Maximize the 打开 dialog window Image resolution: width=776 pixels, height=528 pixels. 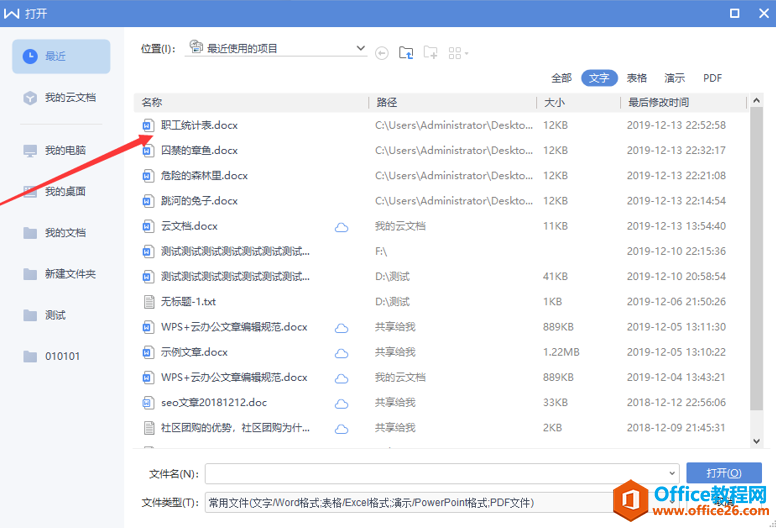(x=735, y=13)
